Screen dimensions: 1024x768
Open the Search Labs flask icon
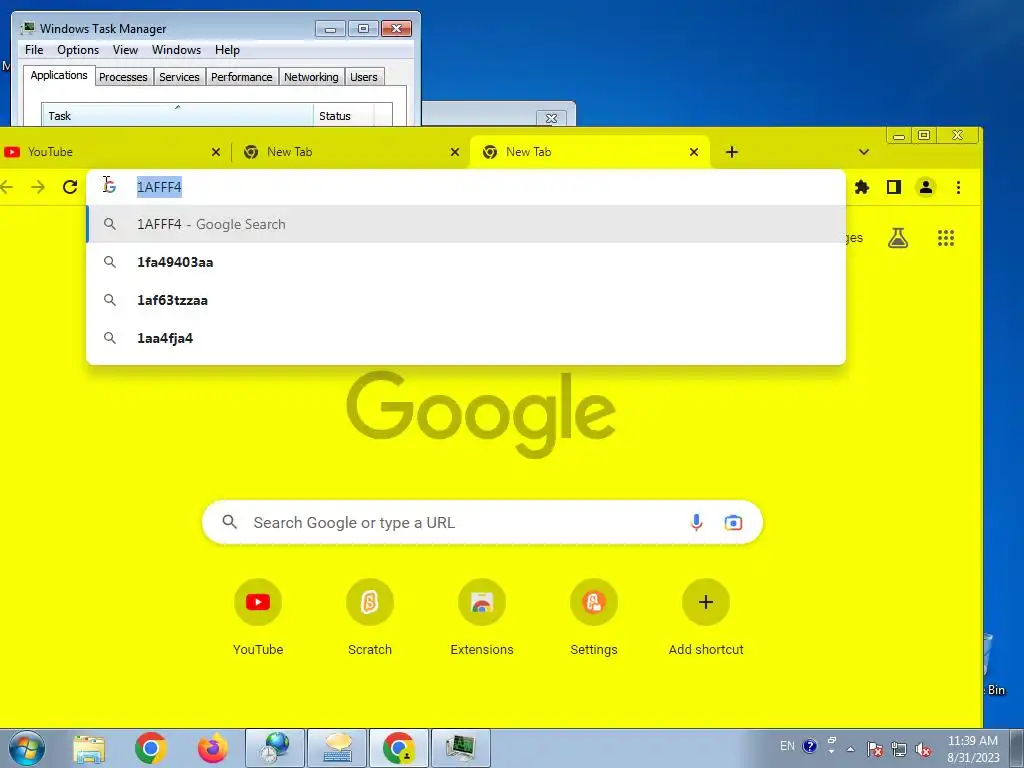click(898, 238)
